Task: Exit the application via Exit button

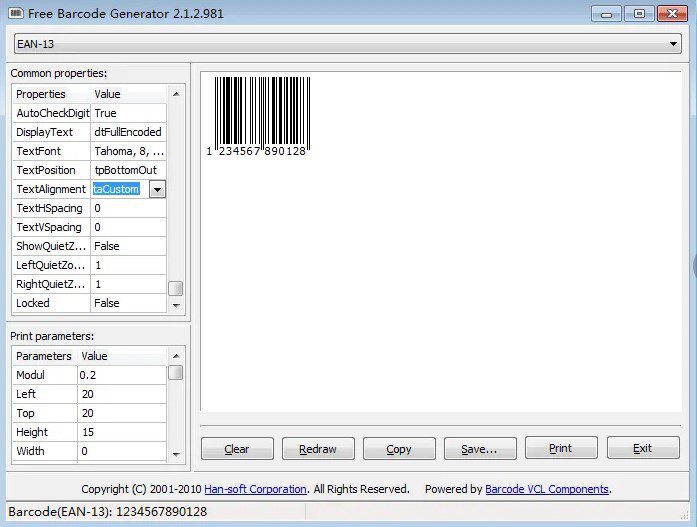Action: 643,448
